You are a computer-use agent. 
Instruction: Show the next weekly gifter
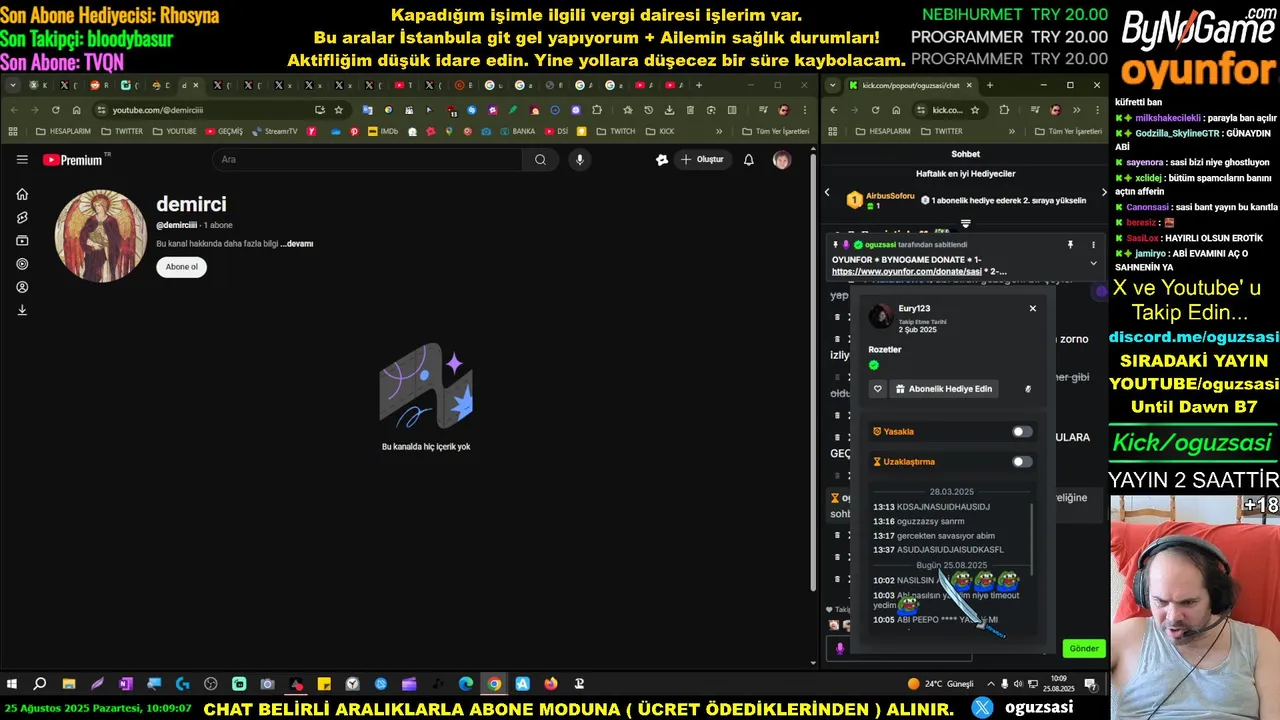(x=1104, y=192)
